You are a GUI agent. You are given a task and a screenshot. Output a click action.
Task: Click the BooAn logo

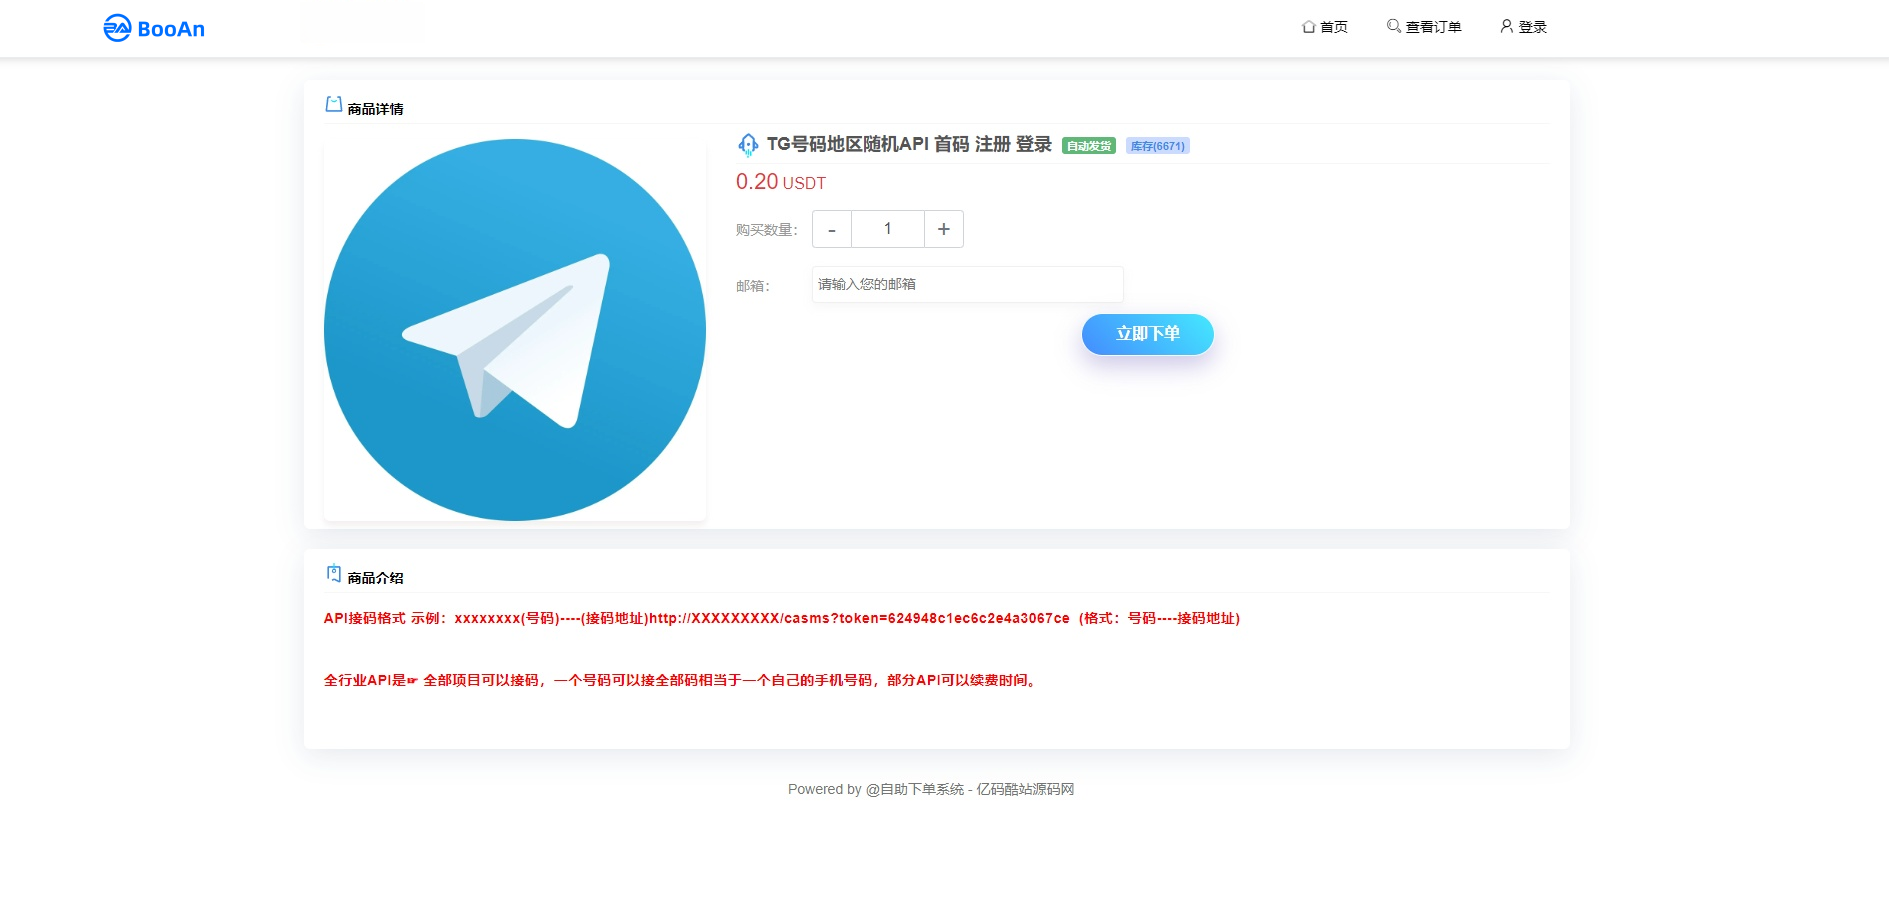coord(154,28)
